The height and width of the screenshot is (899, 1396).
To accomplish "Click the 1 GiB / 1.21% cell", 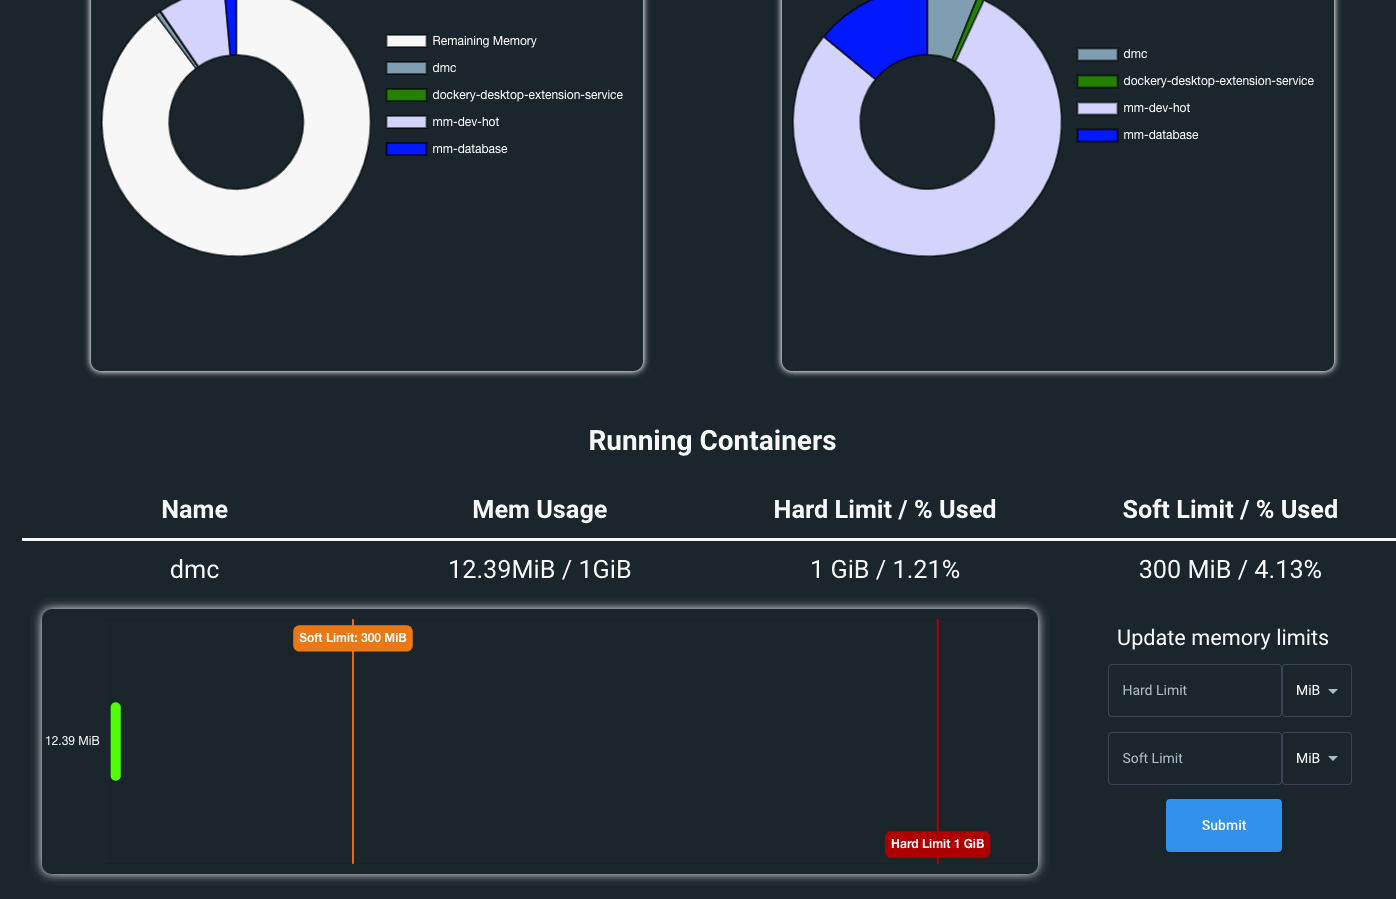I will [x=885, y=569].
